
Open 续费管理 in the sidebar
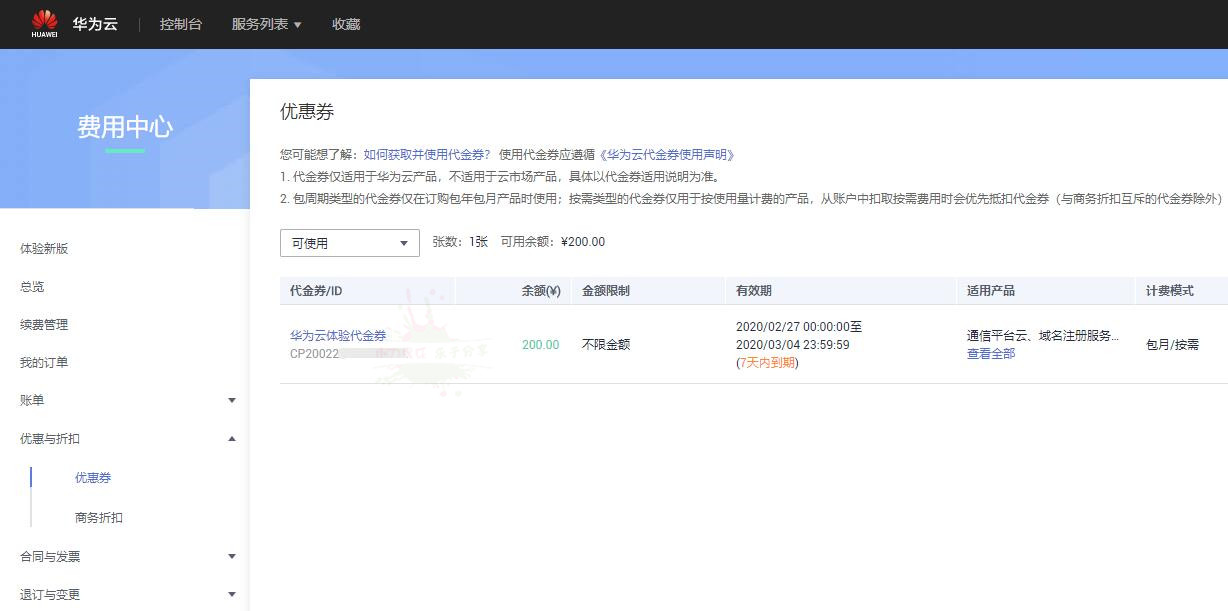(x=44, y=325)
